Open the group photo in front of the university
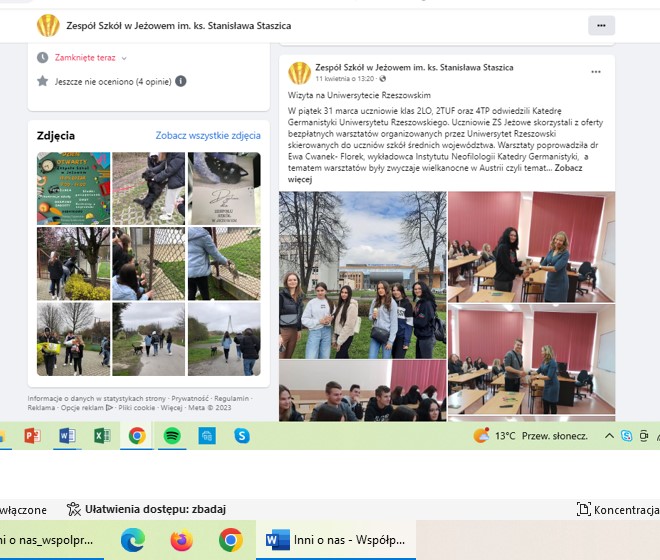Screen dimensions: 660x560 (361, 274)
